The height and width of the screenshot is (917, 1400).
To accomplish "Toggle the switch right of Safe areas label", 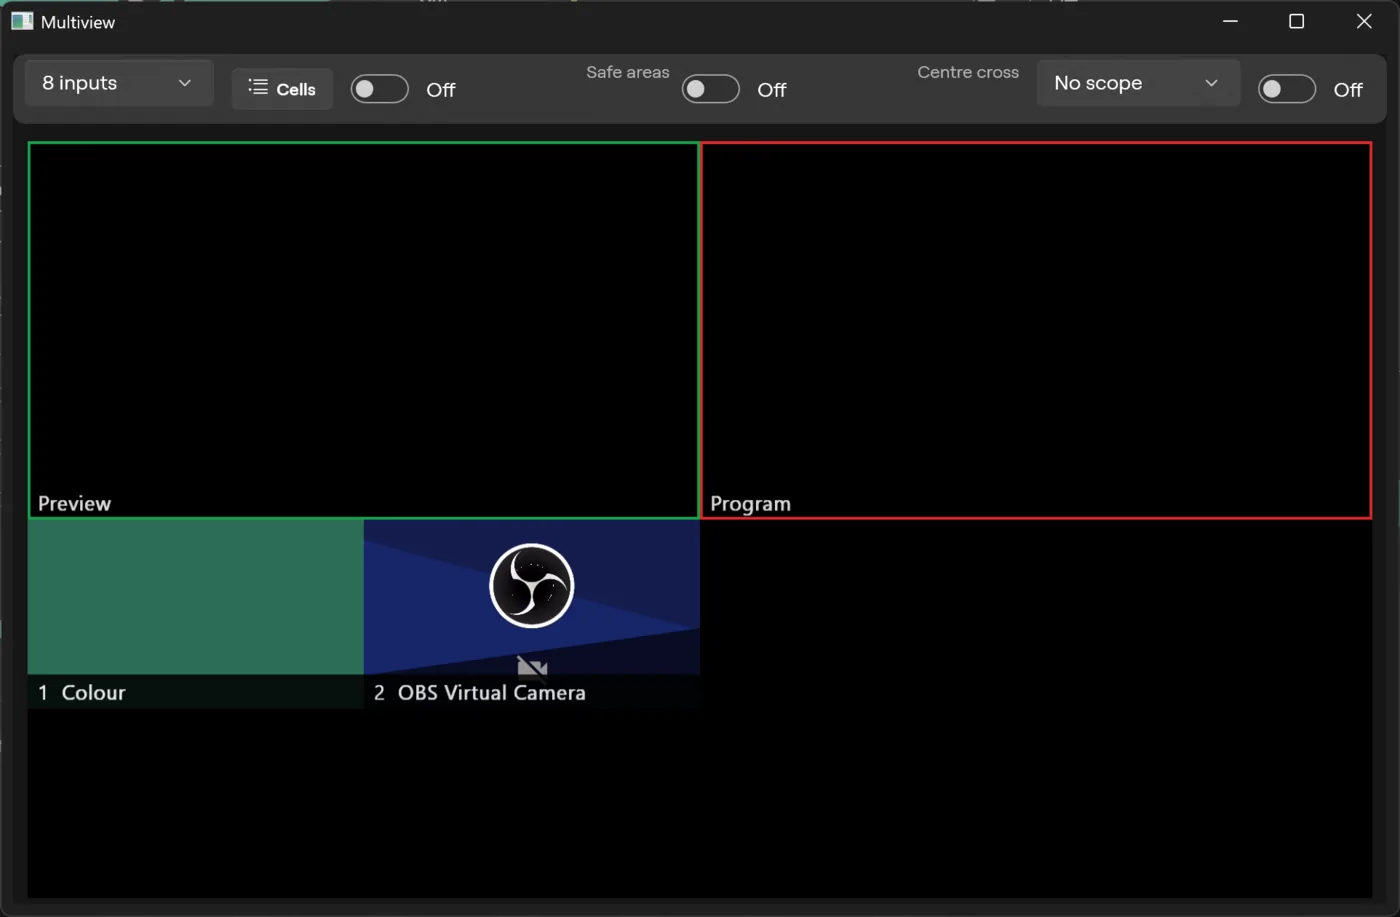I will pyautogui.click(x=711, y=89).
